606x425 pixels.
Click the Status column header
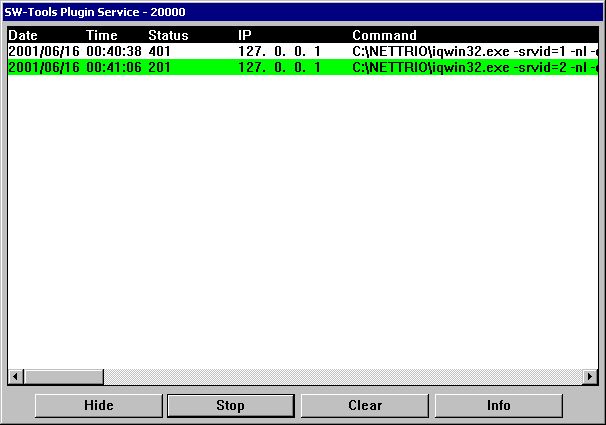click(168, 35)
